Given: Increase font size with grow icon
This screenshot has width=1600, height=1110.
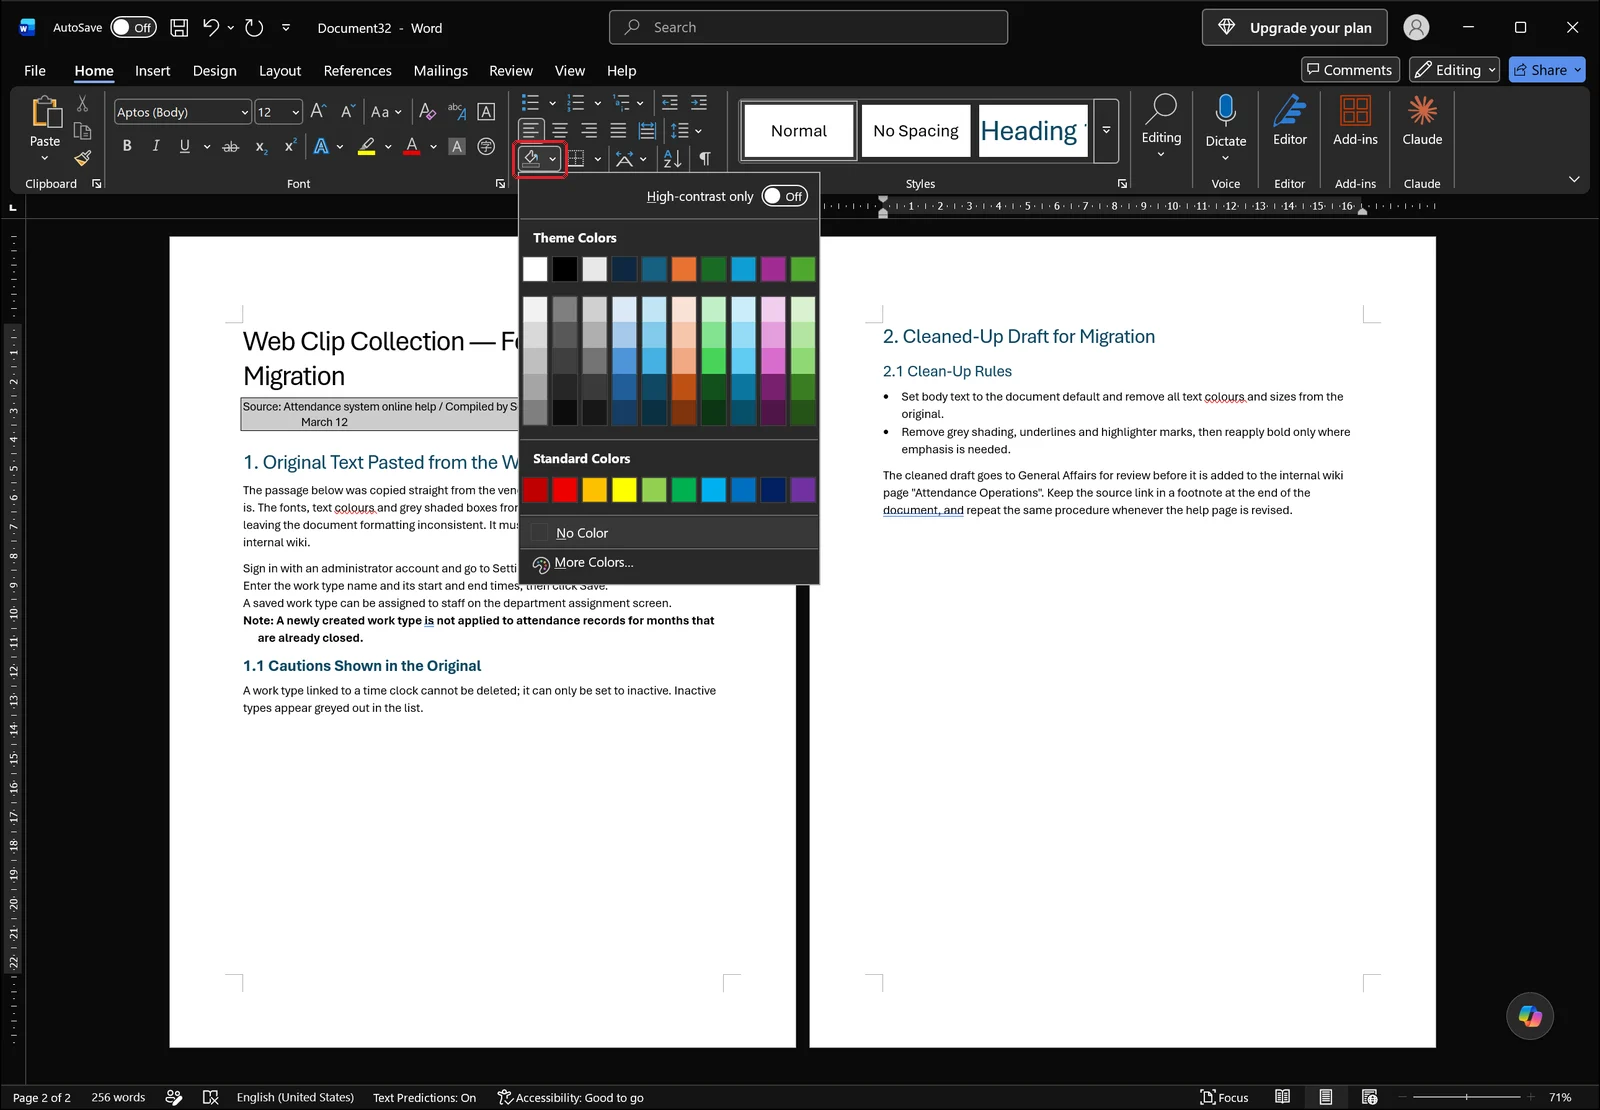Looking at the screenshot, I should [x=318, y=111].
